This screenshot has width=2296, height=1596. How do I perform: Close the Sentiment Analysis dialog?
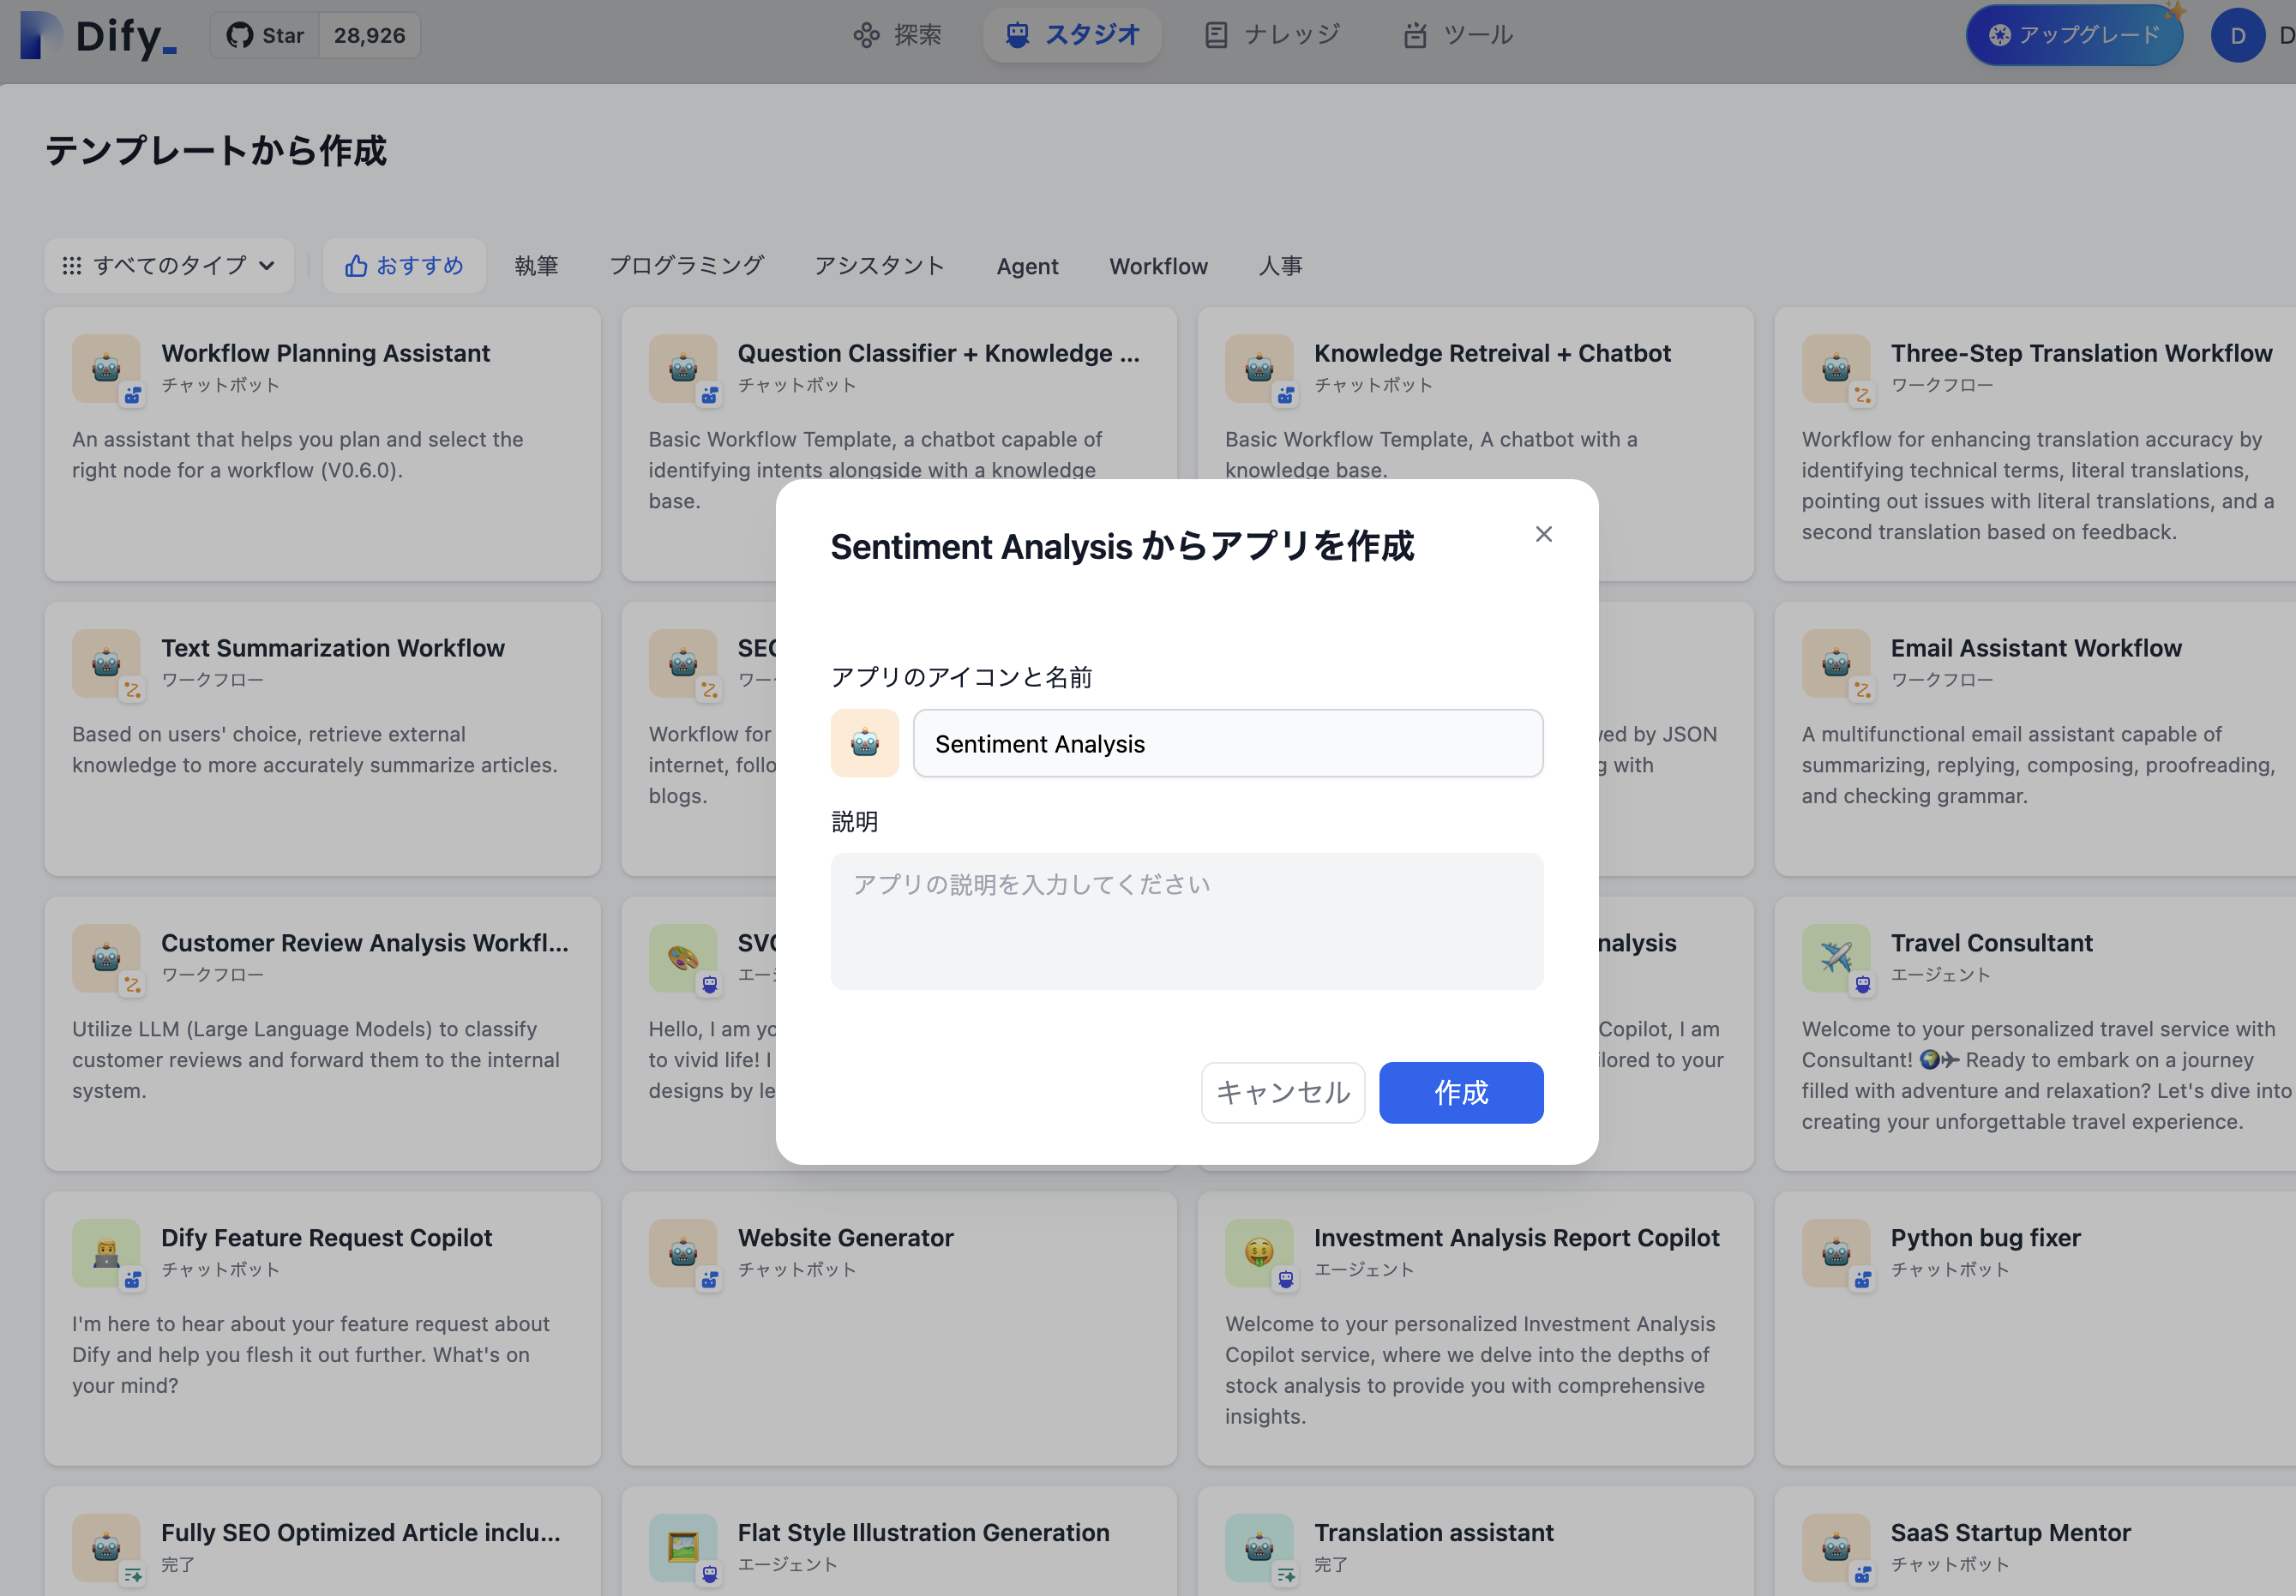(1544, 534)
